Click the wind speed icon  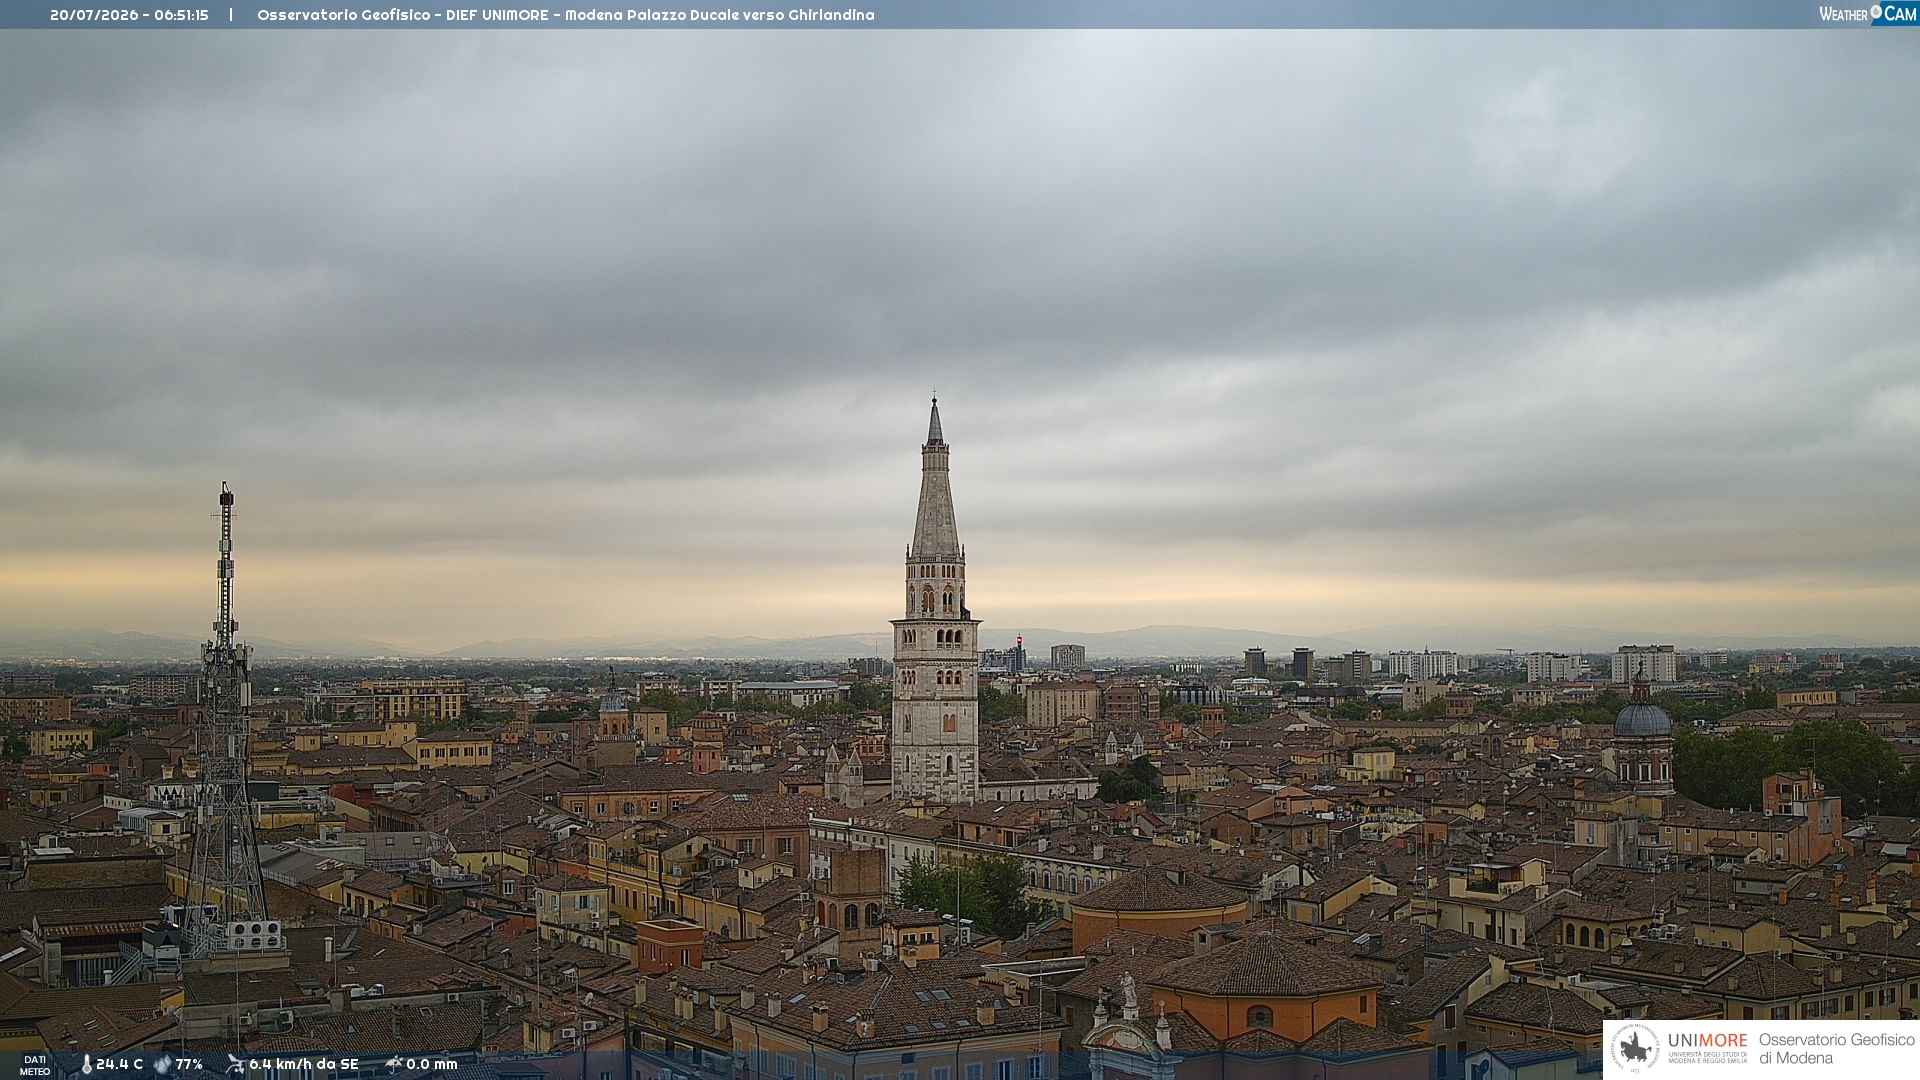(x=235, y=1064)
